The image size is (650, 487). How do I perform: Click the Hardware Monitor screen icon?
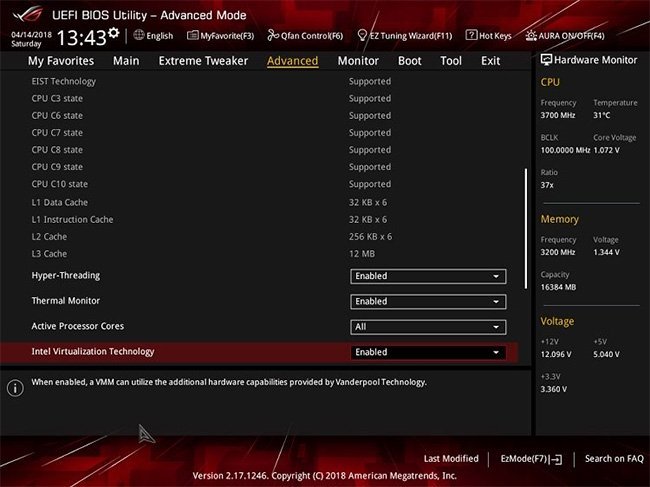546,60
